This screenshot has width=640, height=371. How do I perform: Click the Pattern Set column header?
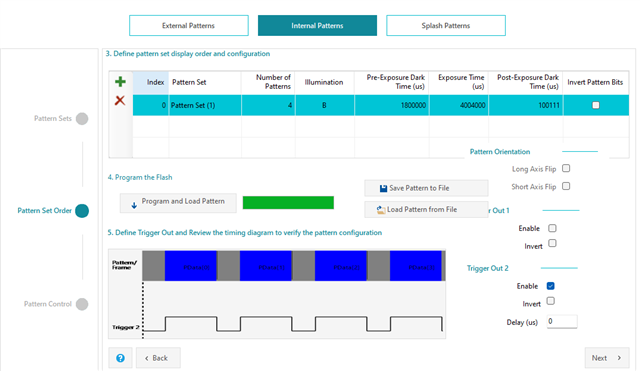[x=205, y=82]
